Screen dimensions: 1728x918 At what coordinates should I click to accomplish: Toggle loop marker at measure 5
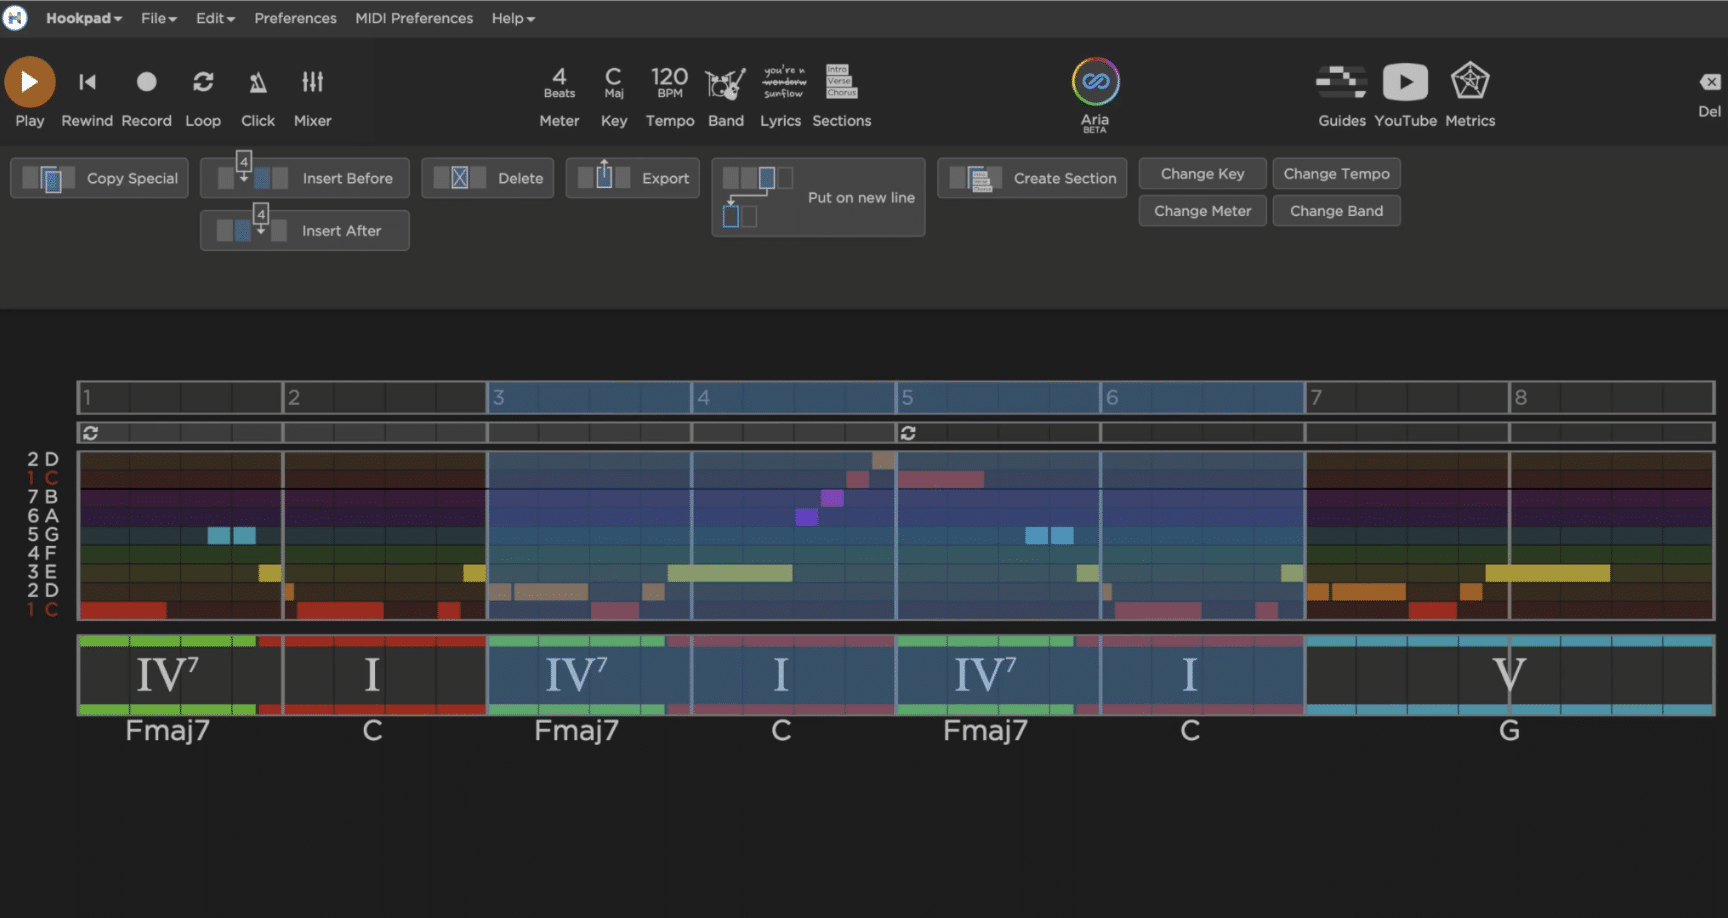click(908, 433)
